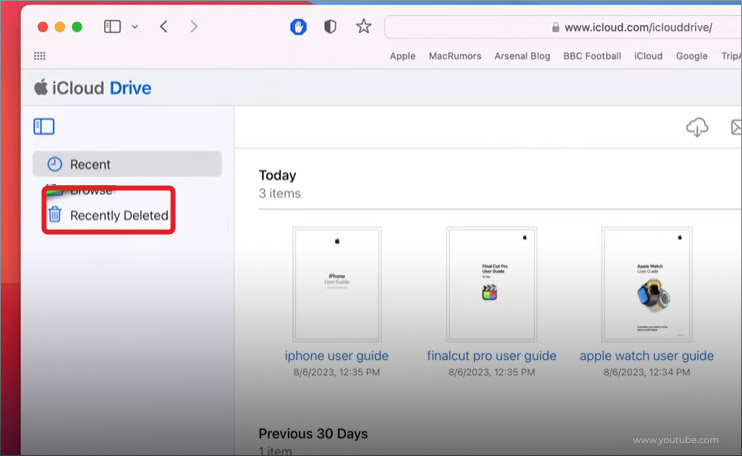Screen dimensions: 742x456
Task: Open the Arsenal Blog bookmark
Action: pyautogui.click(x=522, y=56)
